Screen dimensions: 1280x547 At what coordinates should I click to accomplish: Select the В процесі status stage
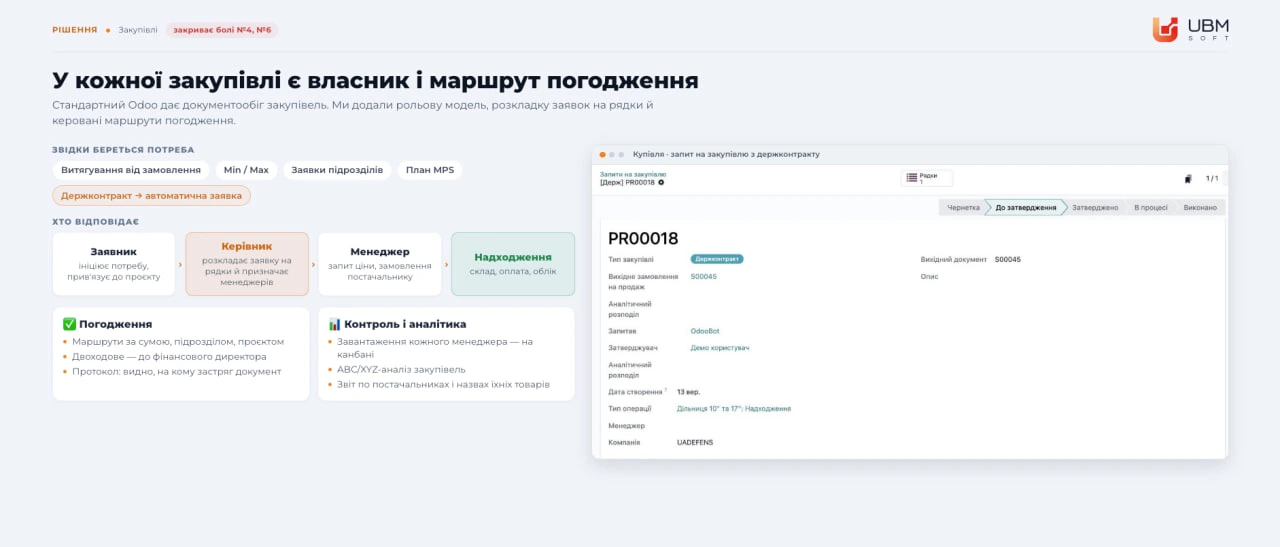click(x=1150, y=207)
